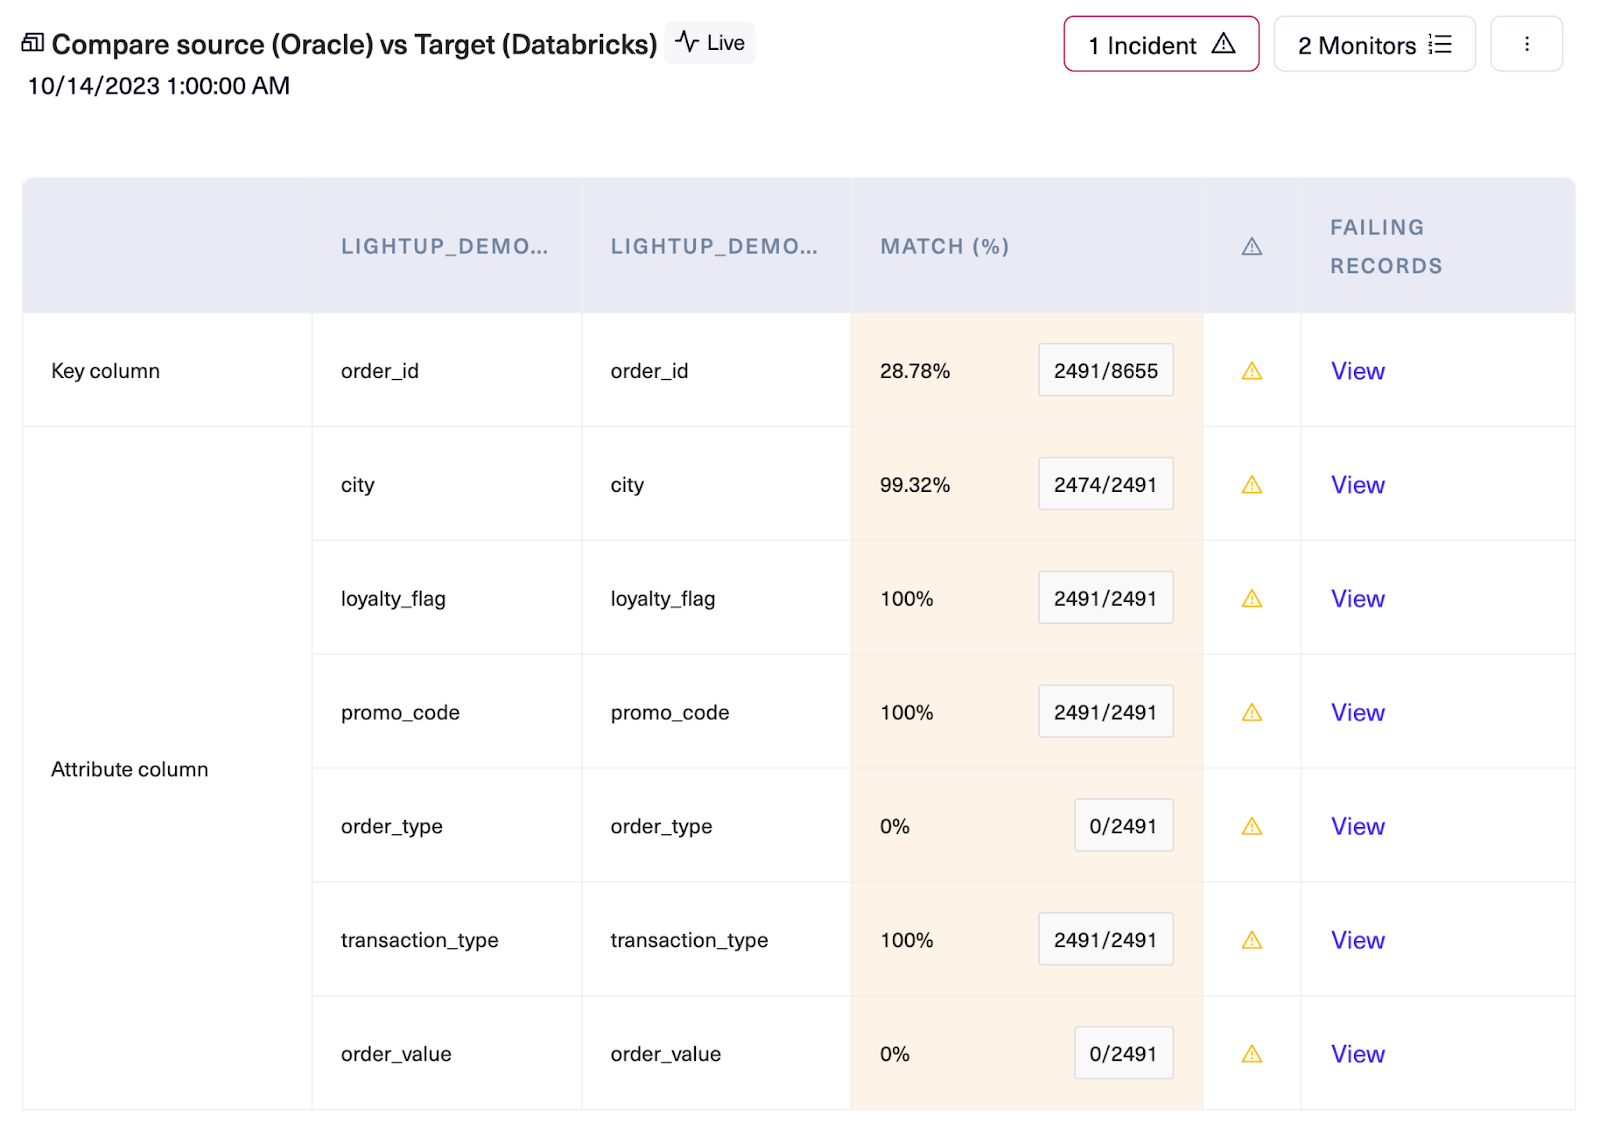Click the warning icon on the order_type row
The height and width of the screenshot is (1130, 1600).
(1251, 826)
